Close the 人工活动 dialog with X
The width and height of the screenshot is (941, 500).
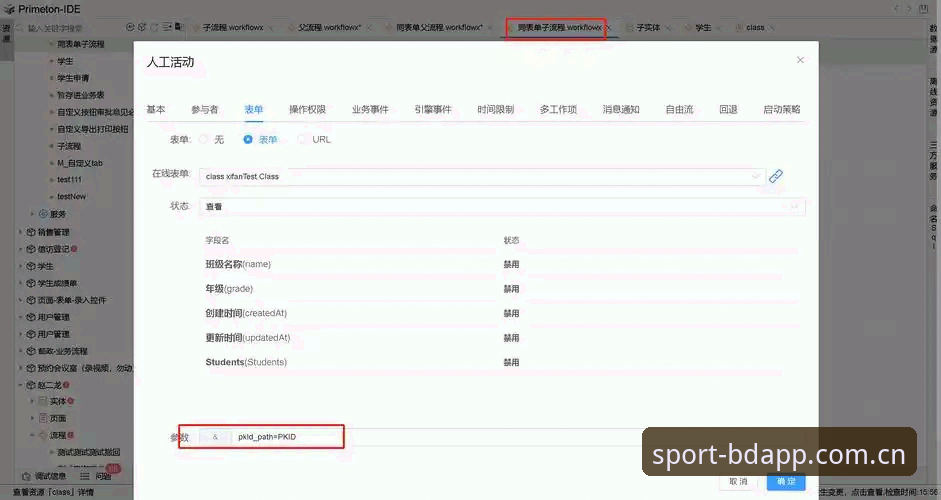point(800,60)
